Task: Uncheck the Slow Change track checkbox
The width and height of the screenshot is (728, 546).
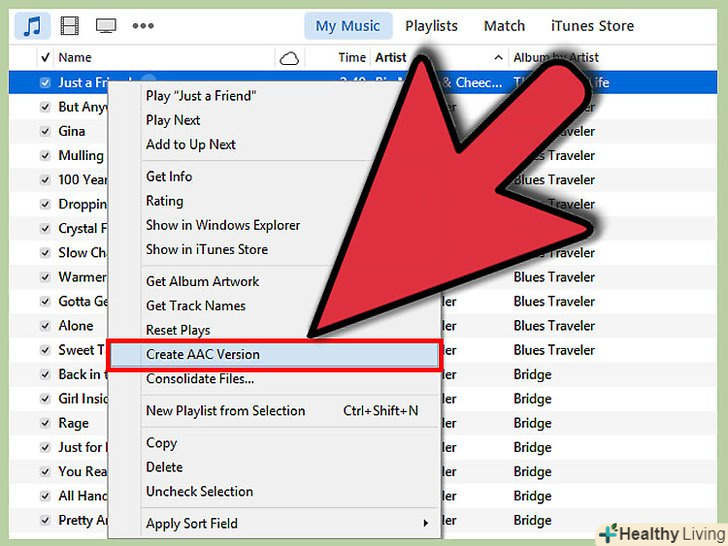Action: [x=45, y=253]
